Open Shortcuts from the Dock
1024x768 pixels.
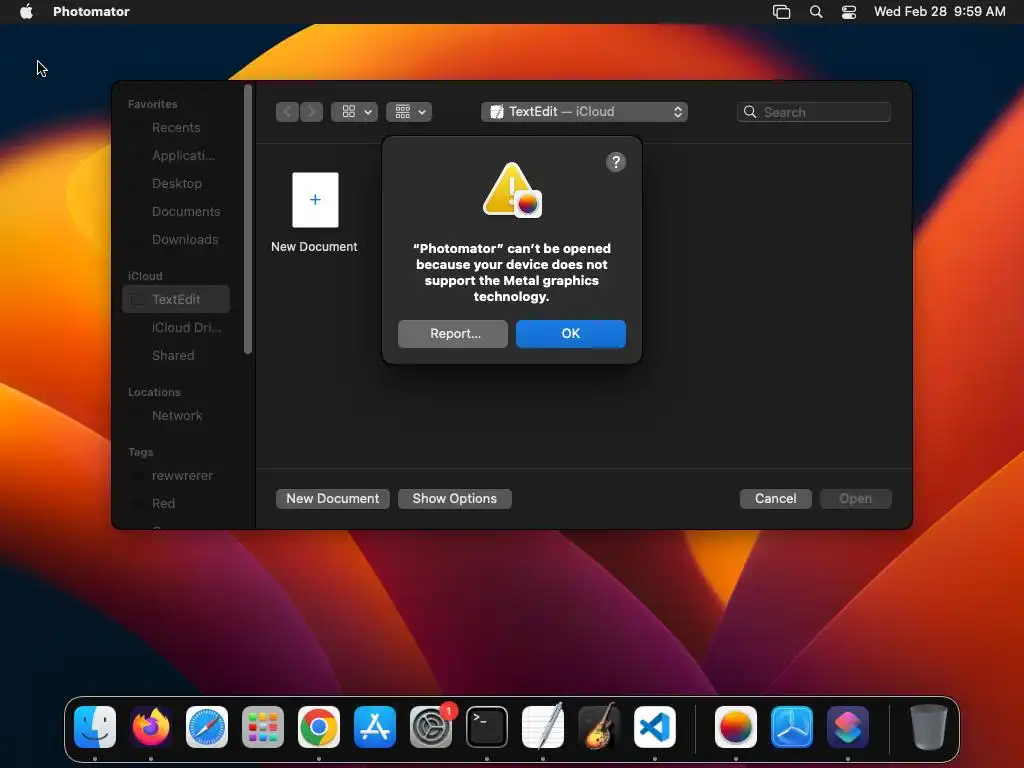pos(848,727)
